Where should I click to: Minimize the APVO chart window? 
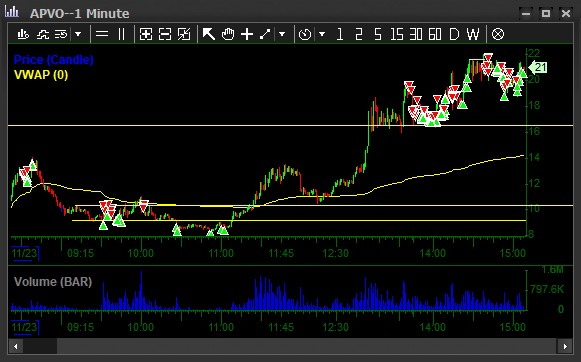coord(525,14)
